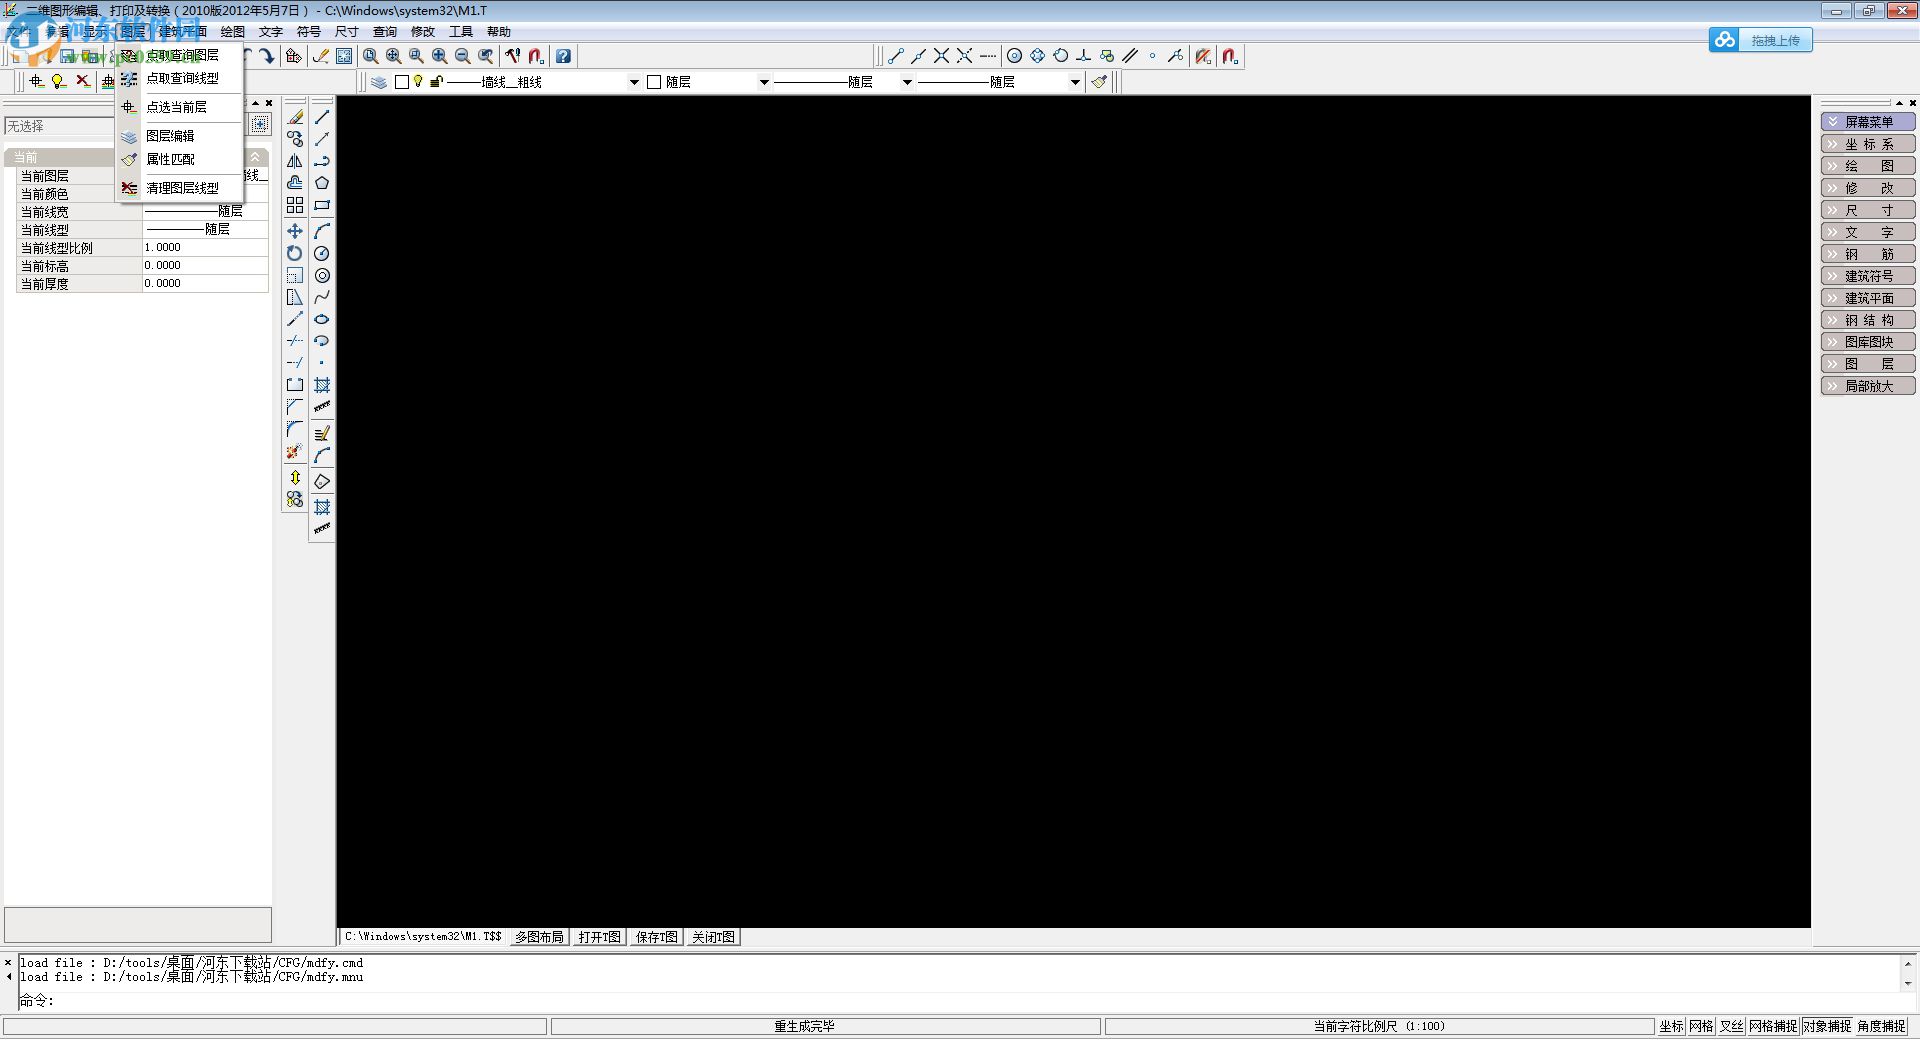The height and width of the screenshot is (1040, 1920).
Task: Click the 打开T图 button
Action: pyautogui.click(x=599, y=937)
